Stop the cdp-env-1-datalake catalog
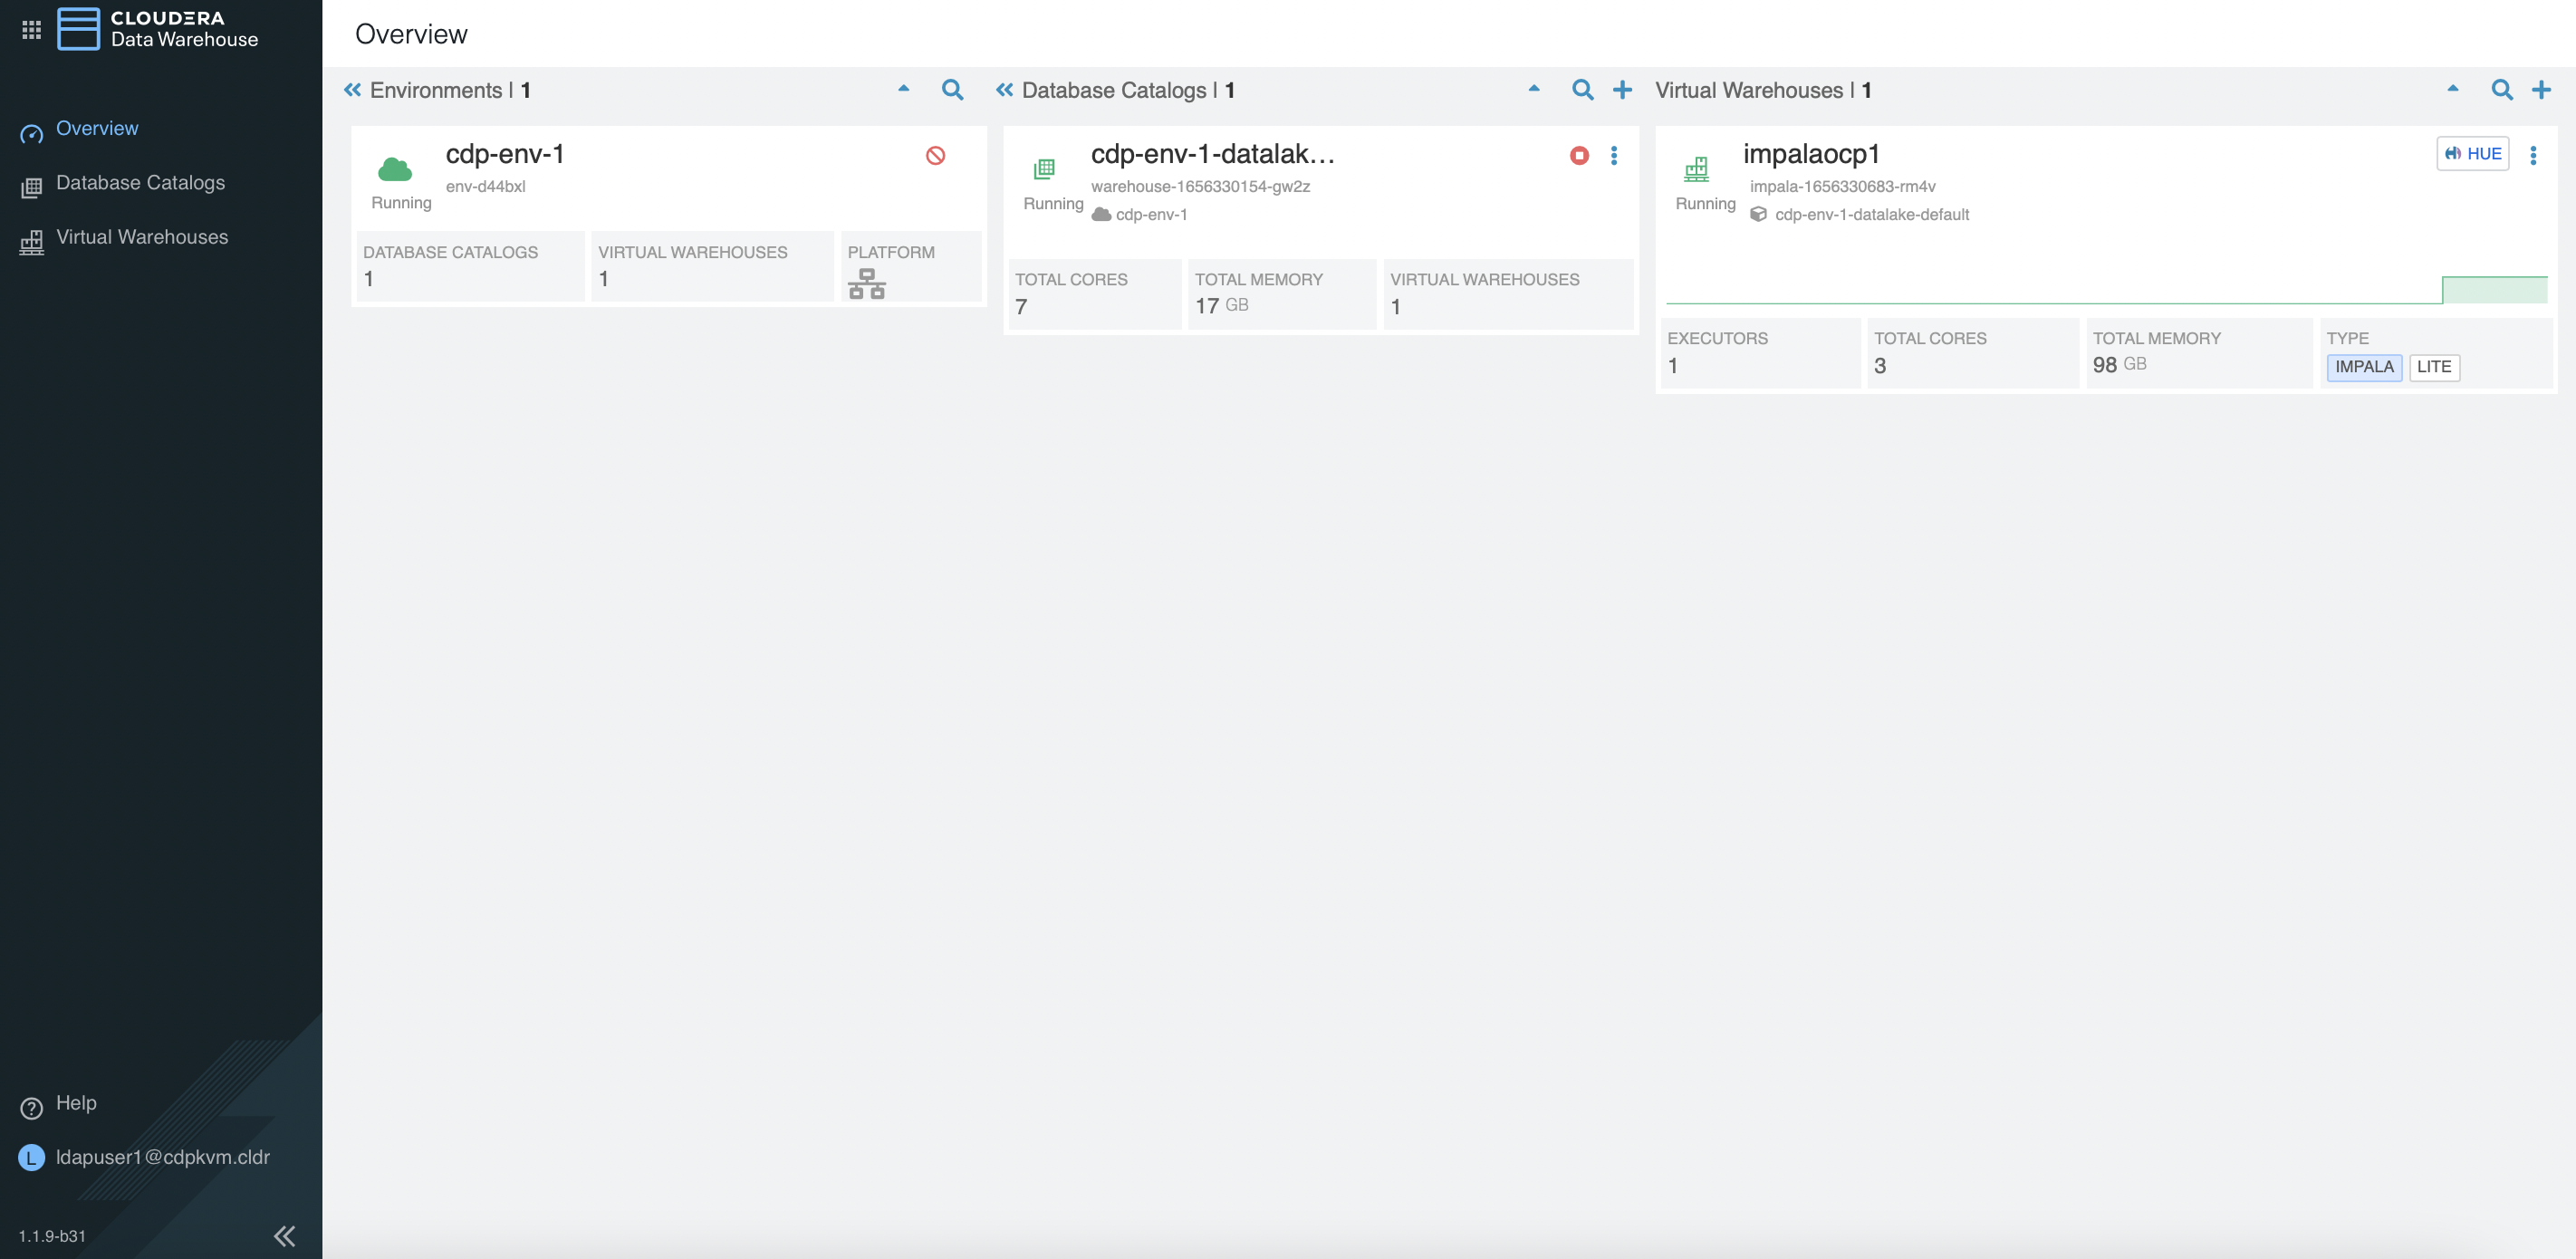 [1579, 155]
